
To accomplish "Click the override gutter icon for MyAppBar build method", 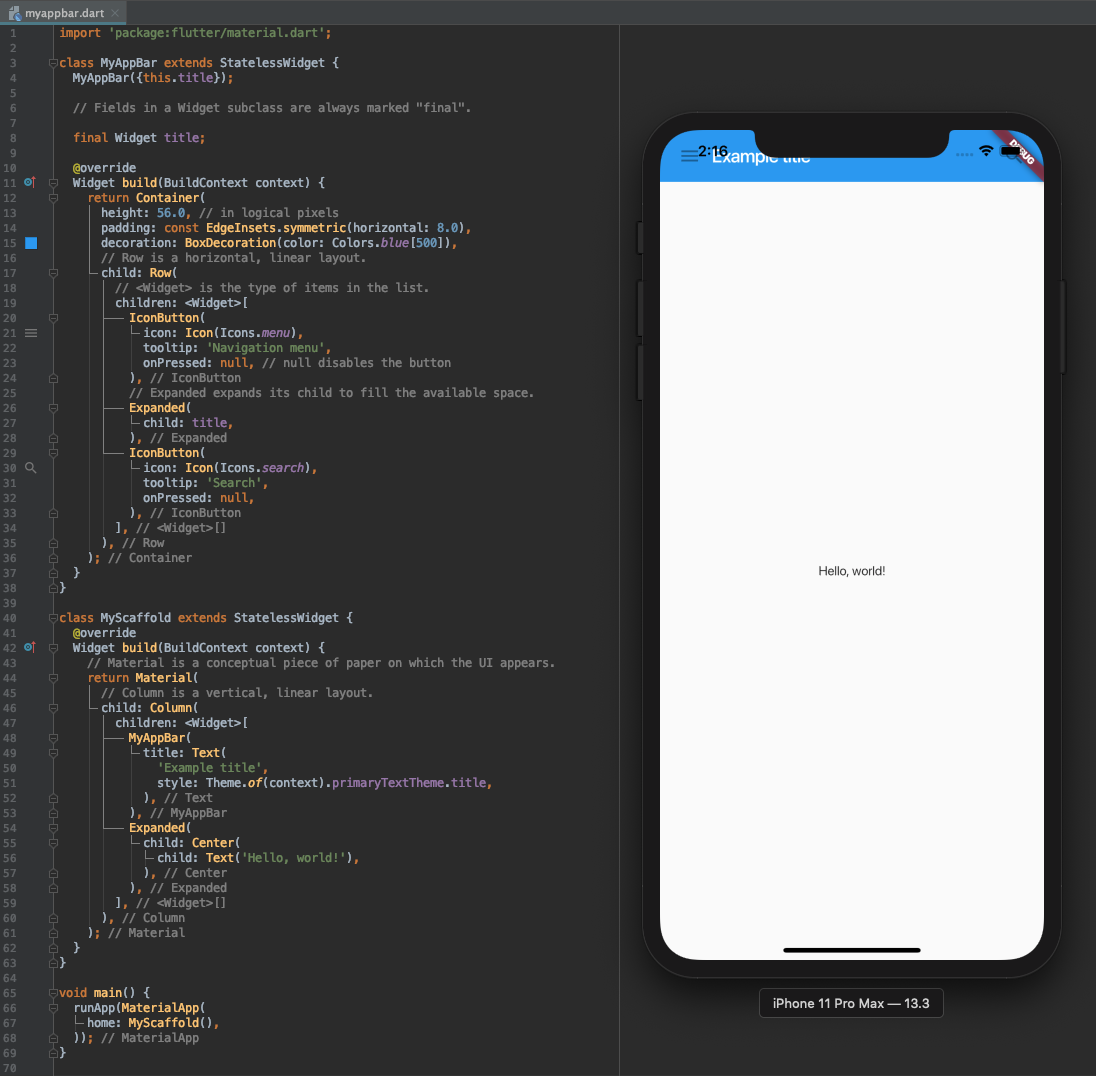I will click(29, 182).
